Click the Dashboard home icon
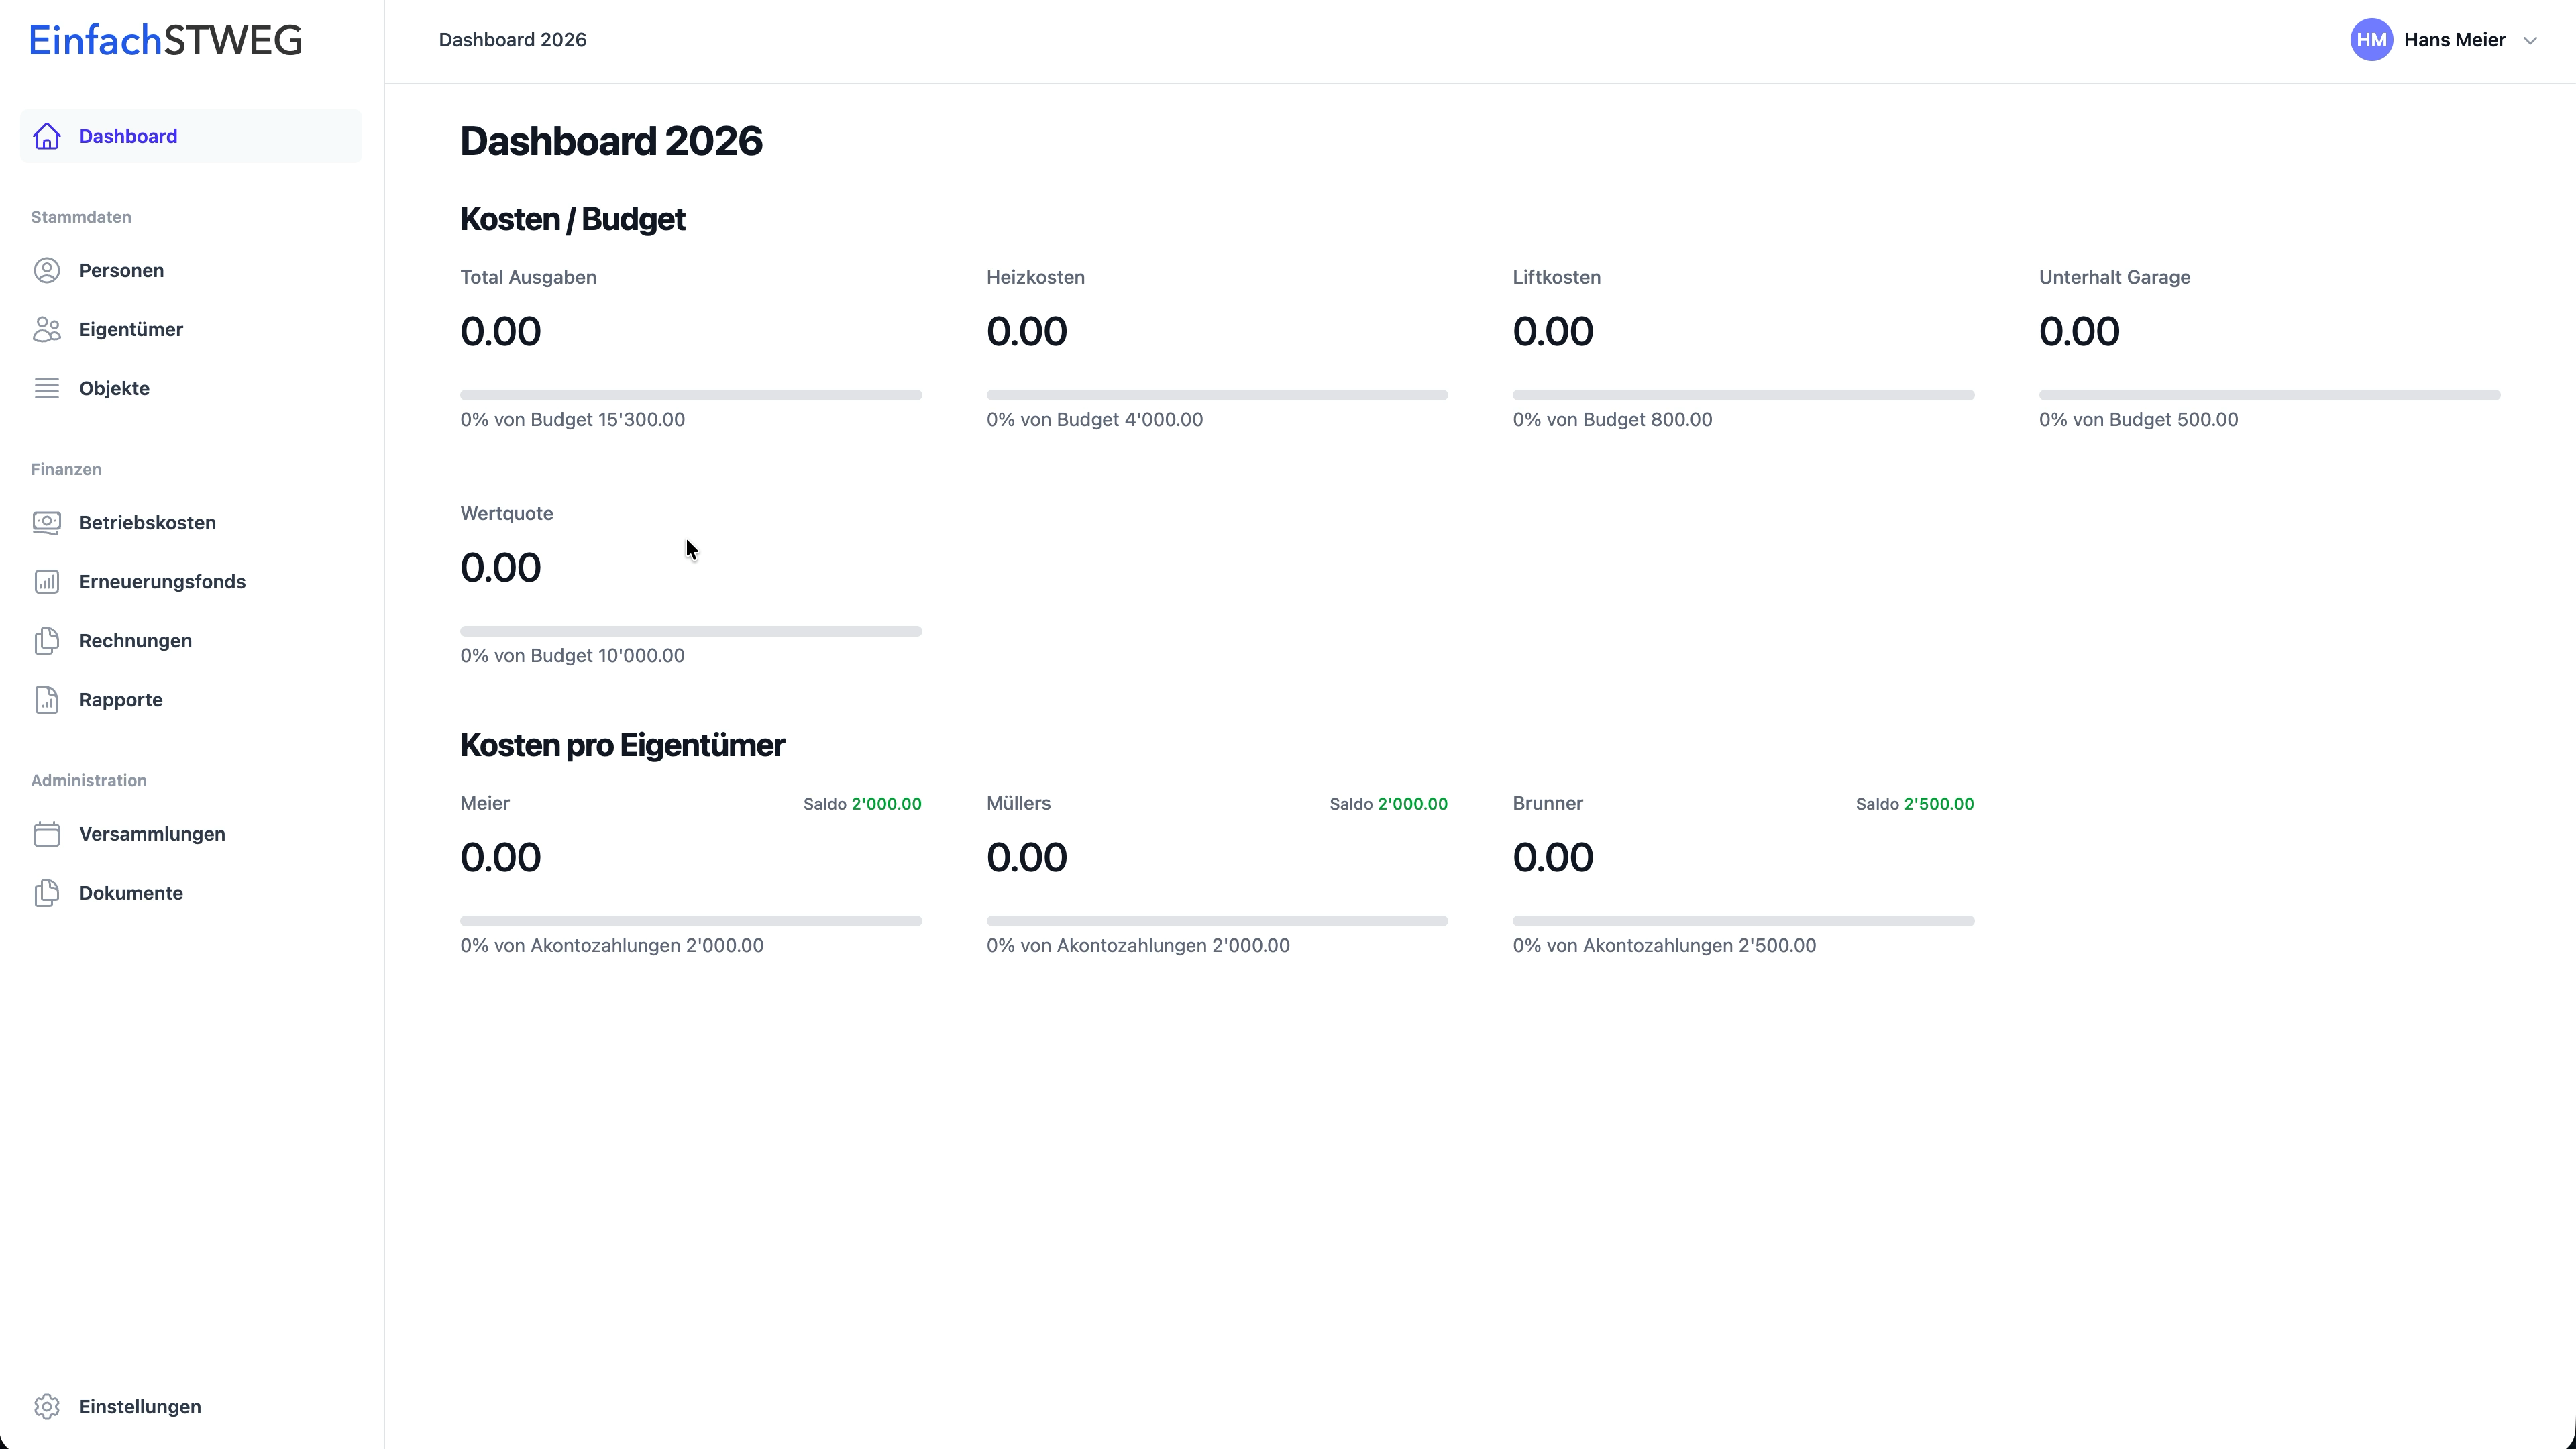Image resolution: width=2576 pixels, height=1449 pixels. [47, 136]
